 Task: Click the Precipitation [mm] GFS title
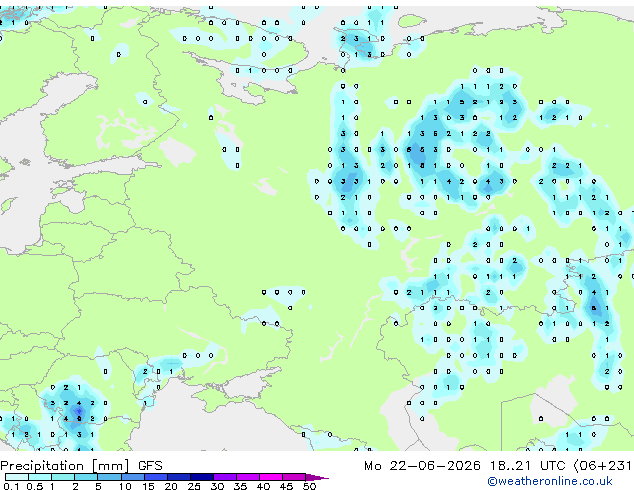click(81, 466)
